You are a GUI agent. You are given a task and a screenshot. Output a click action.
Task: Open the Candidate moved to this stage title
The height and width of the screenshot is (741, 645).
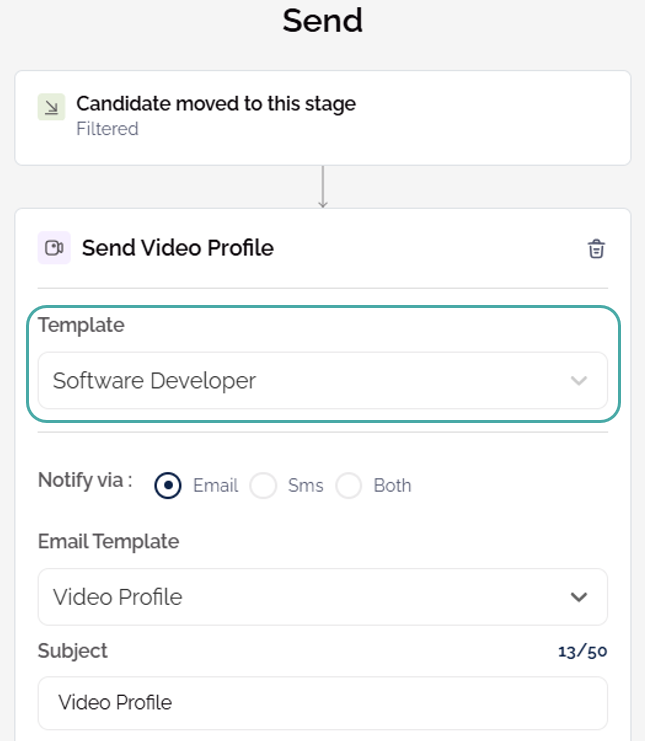tap(216, 103)
